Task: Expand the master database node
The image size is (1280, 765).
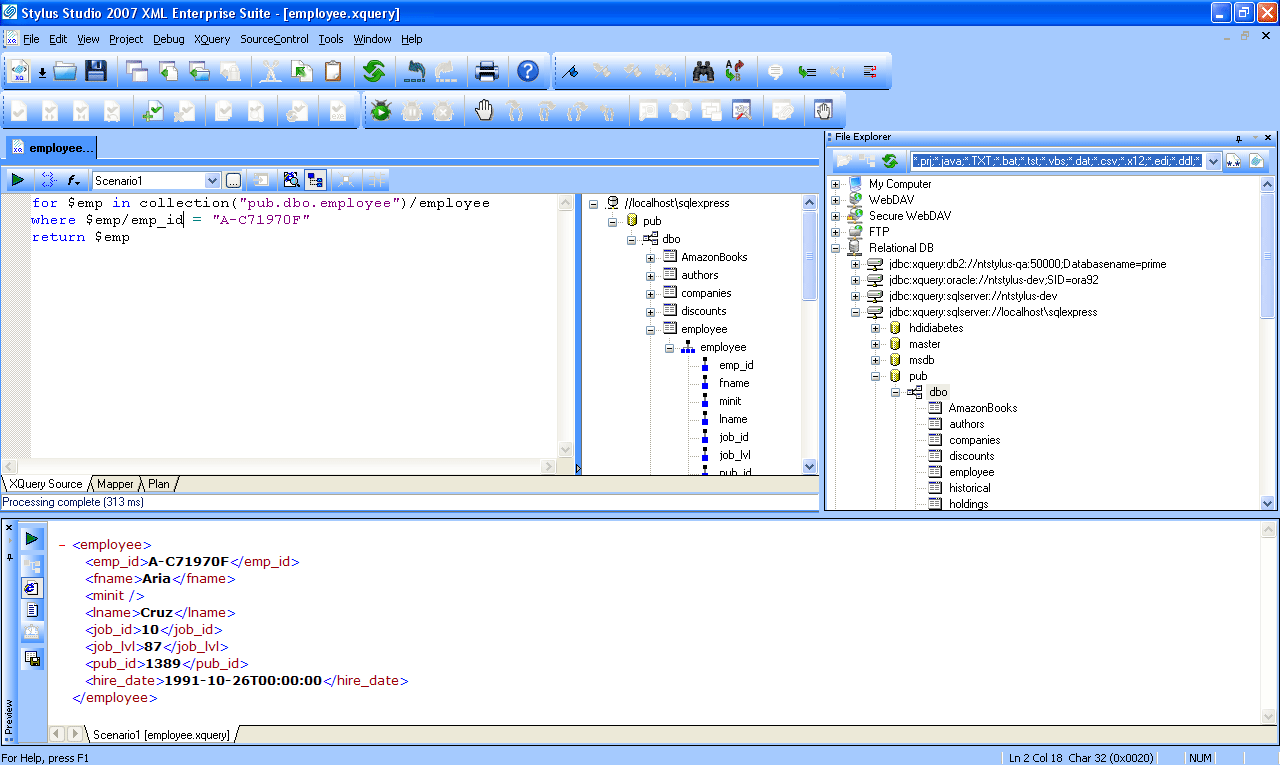Action: point(876,344)
